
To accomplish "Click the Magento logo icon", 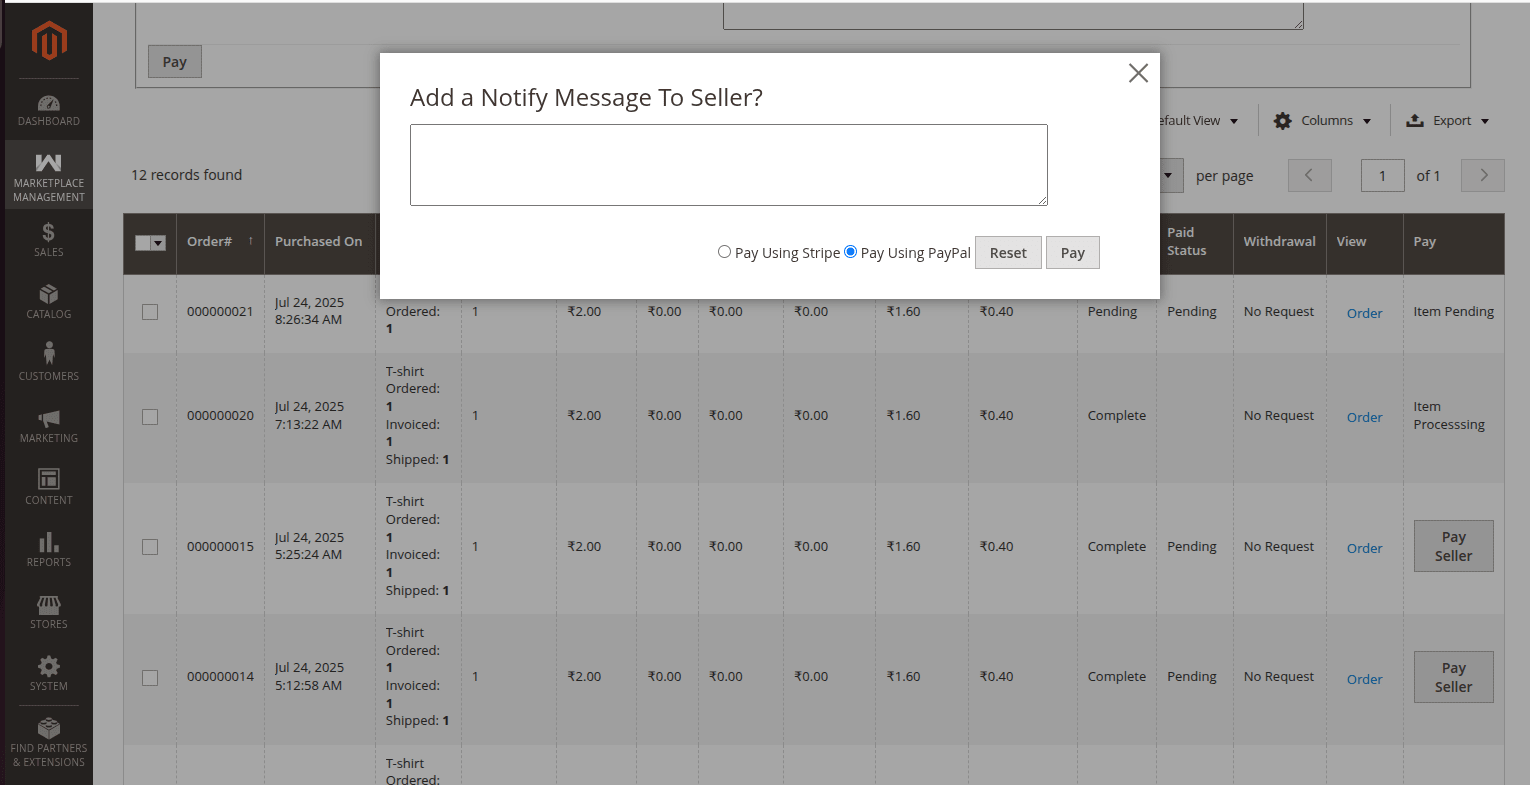I will point(49,41).
